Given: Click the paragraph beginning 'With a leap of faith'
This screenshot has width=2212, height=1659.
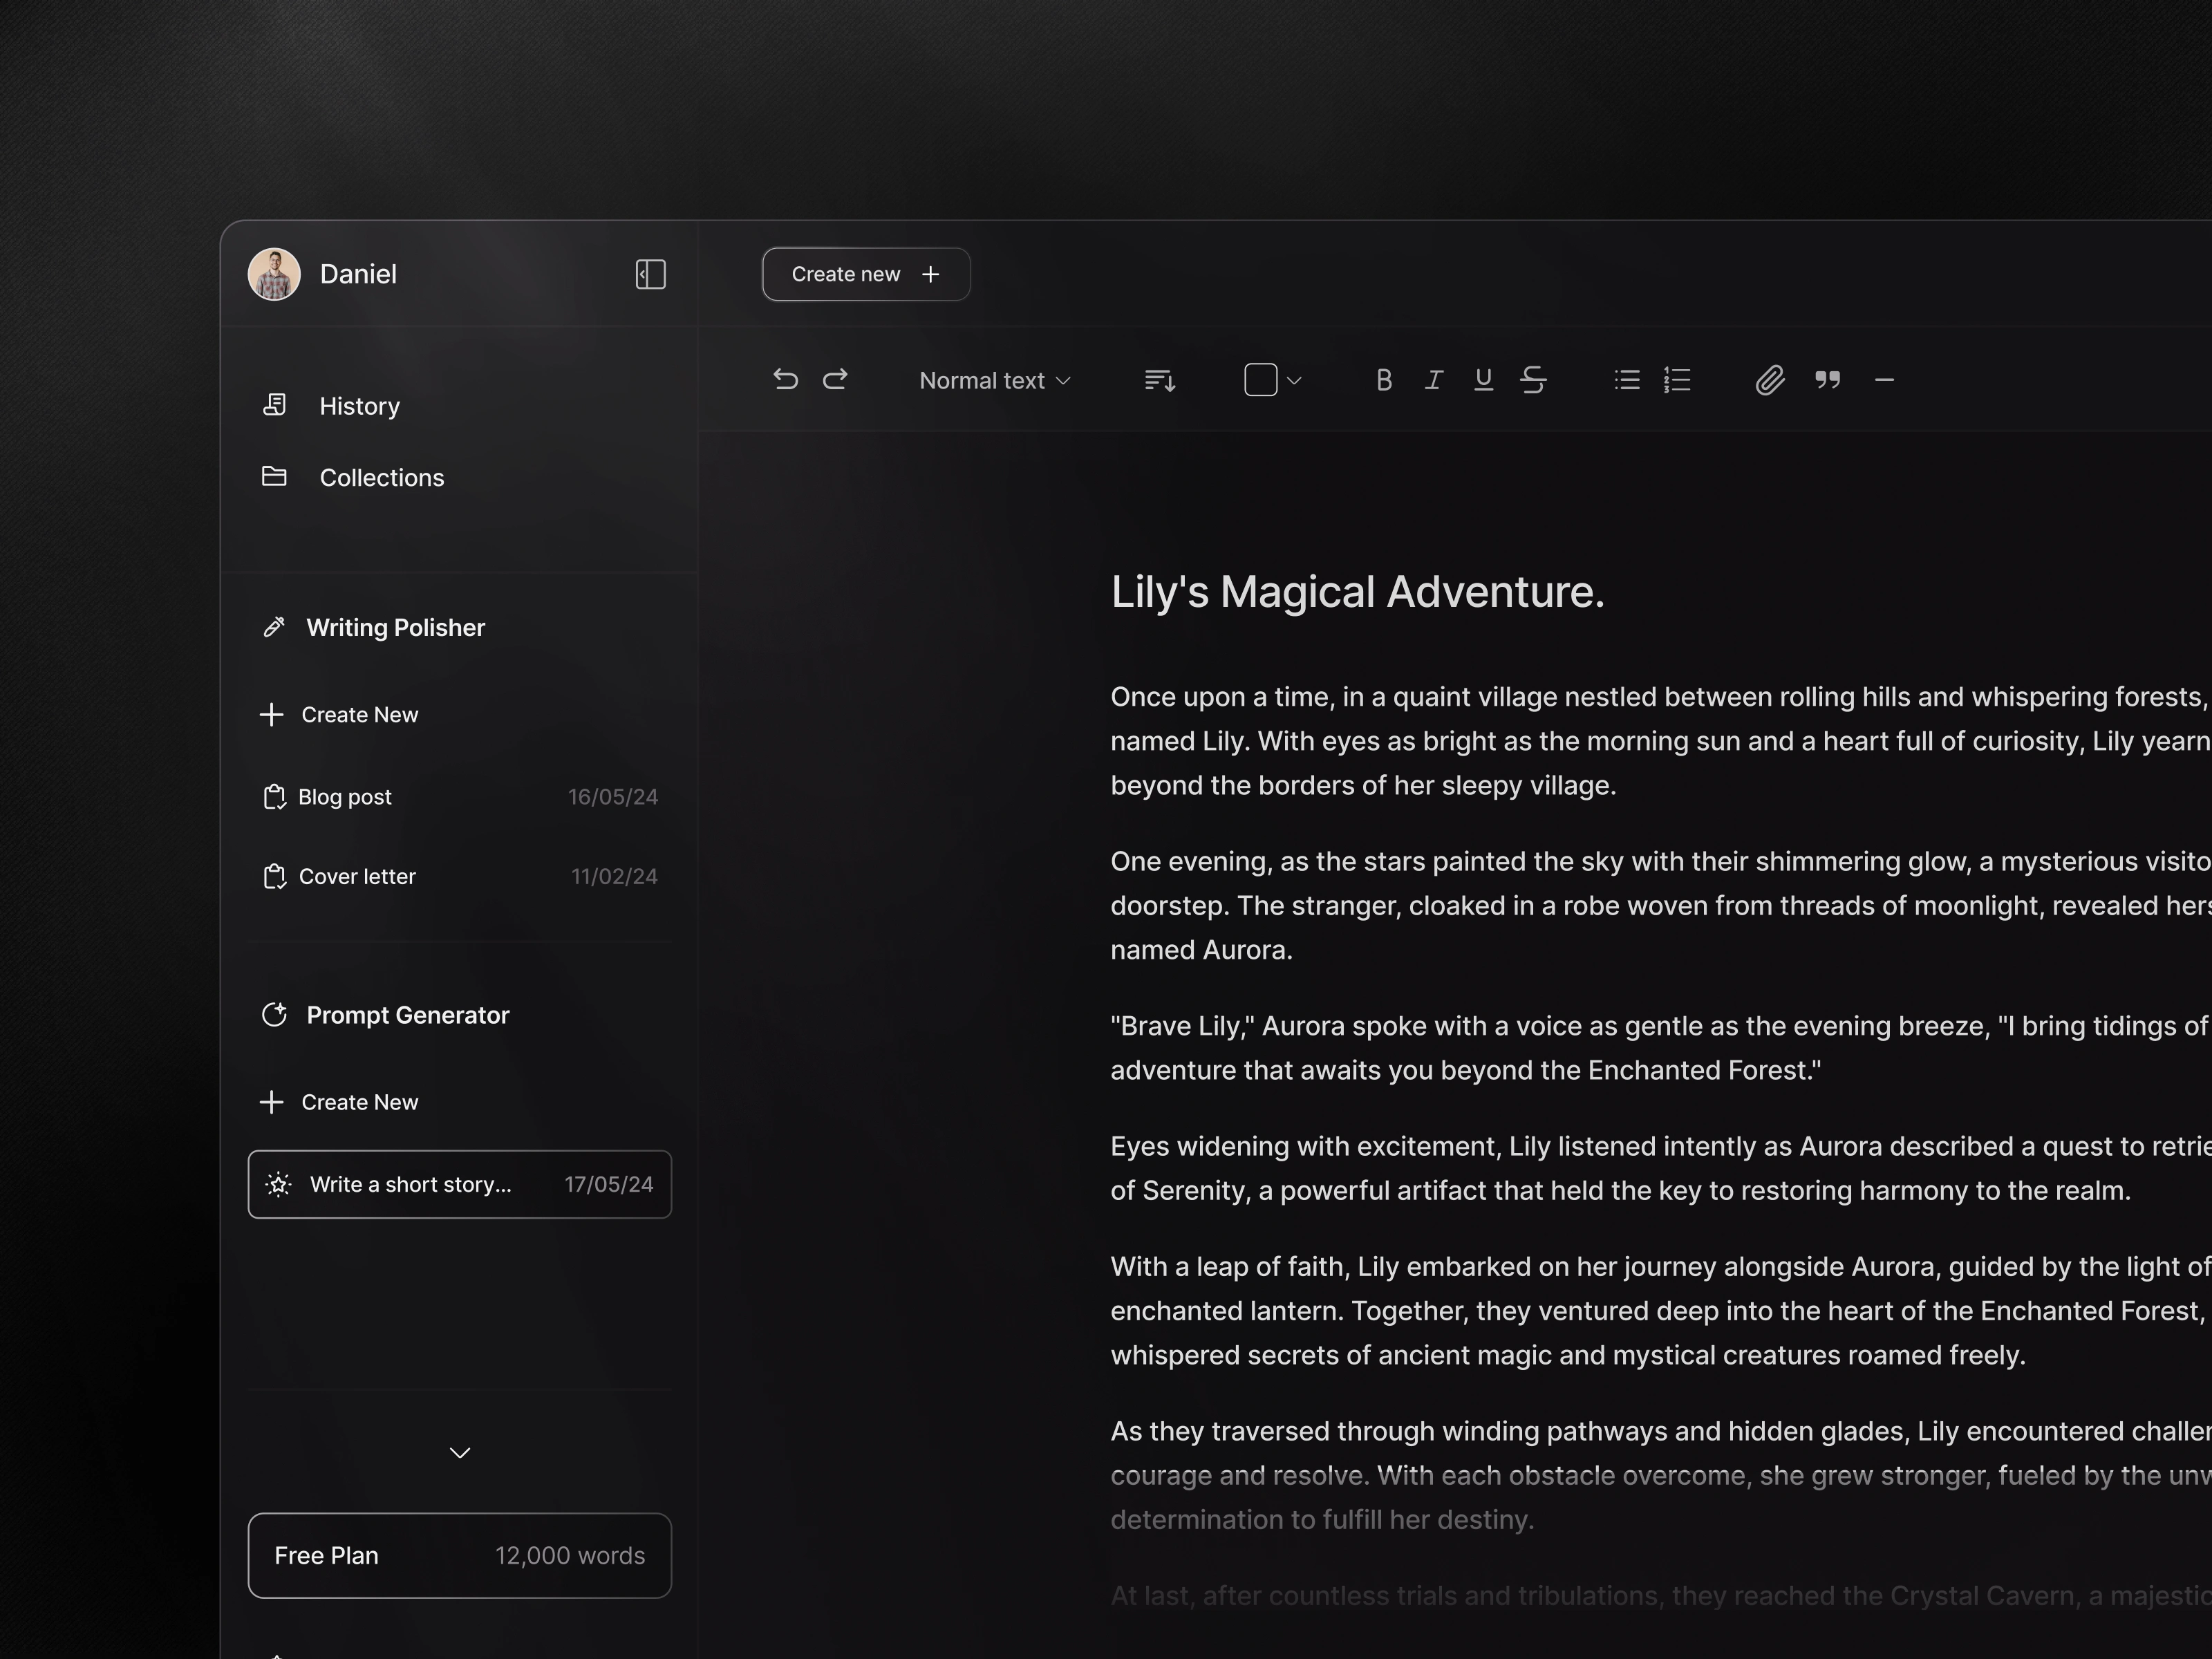Looking at the screenshot, I should point(1660,1310).
